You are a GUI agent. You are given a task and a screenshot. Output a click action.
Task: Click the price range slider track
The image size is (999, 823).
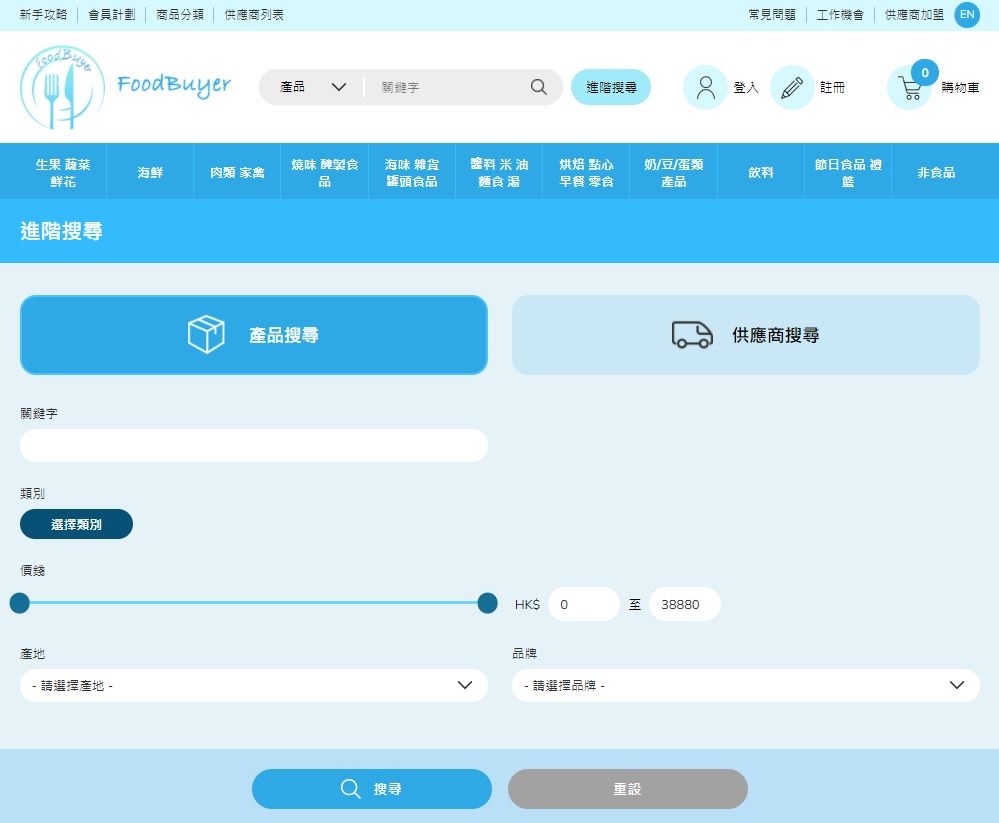coord(254,603)
